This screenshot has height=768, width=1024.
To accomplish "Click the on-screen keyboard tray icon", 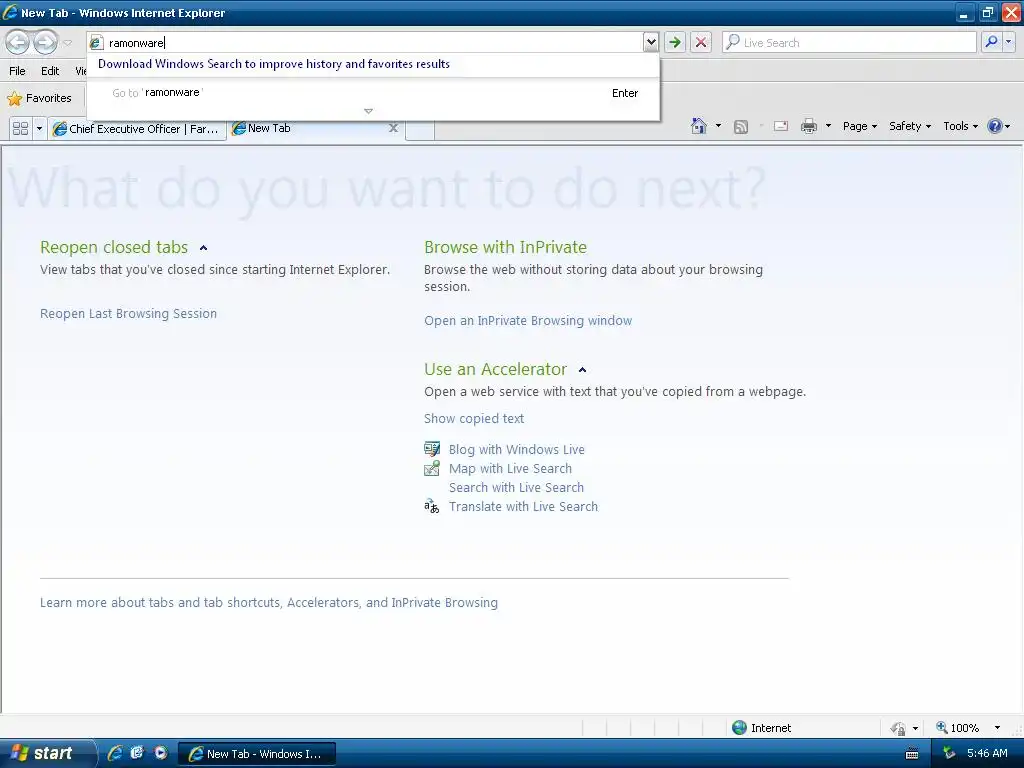I will 912,754.
